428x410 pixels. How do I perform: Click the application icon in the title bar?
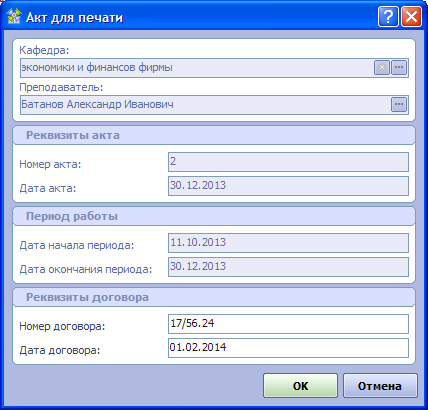pos(14,16)
